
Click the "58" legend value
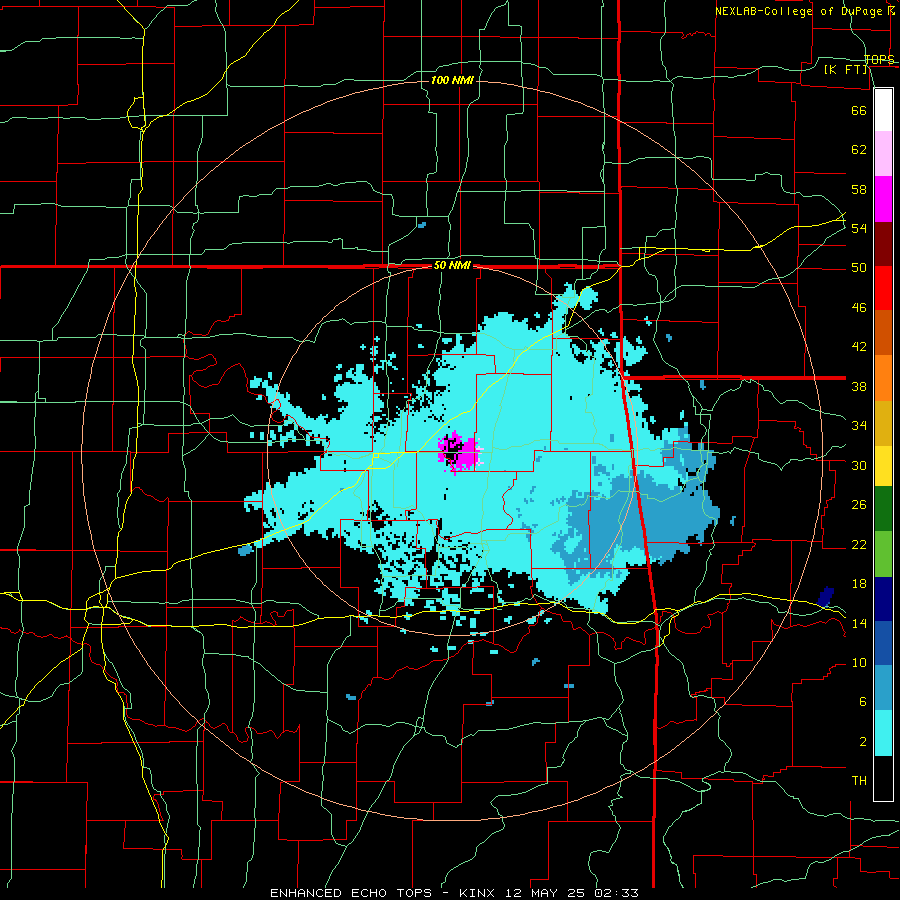coord(859,189)
